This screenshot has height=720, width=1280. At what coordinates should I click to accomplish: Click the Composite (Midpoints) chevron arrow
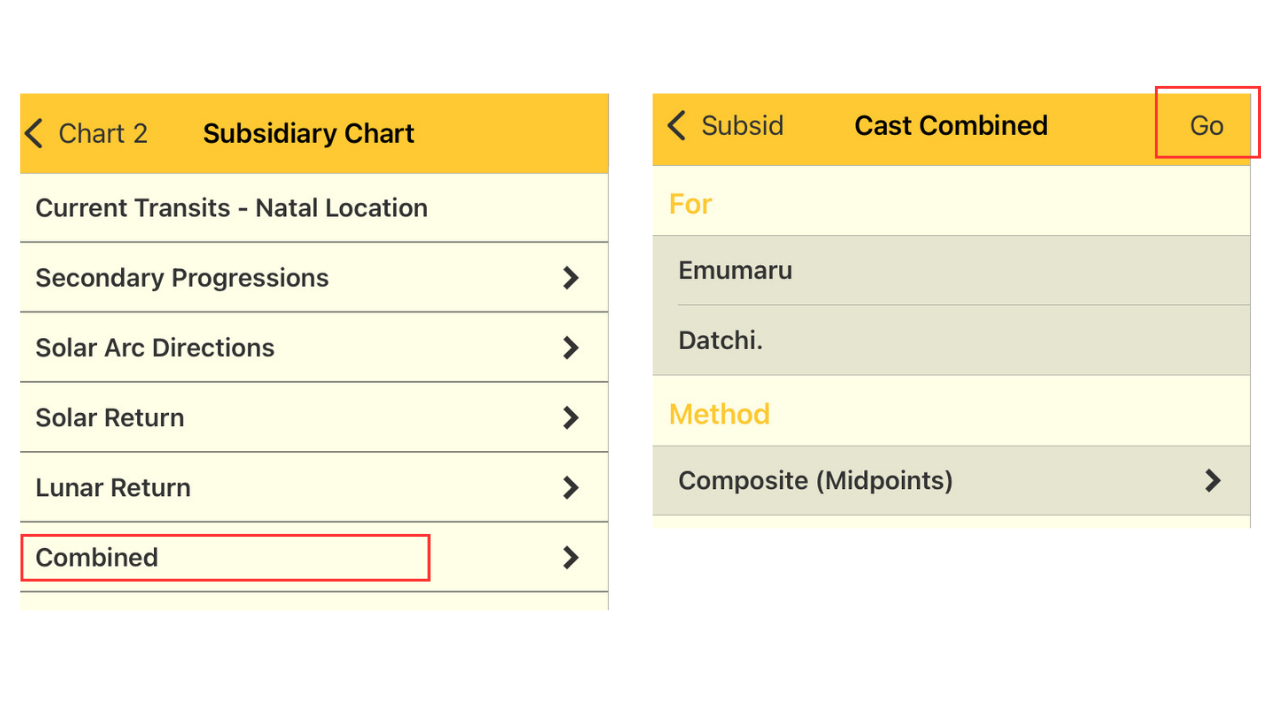(1213, 481)
